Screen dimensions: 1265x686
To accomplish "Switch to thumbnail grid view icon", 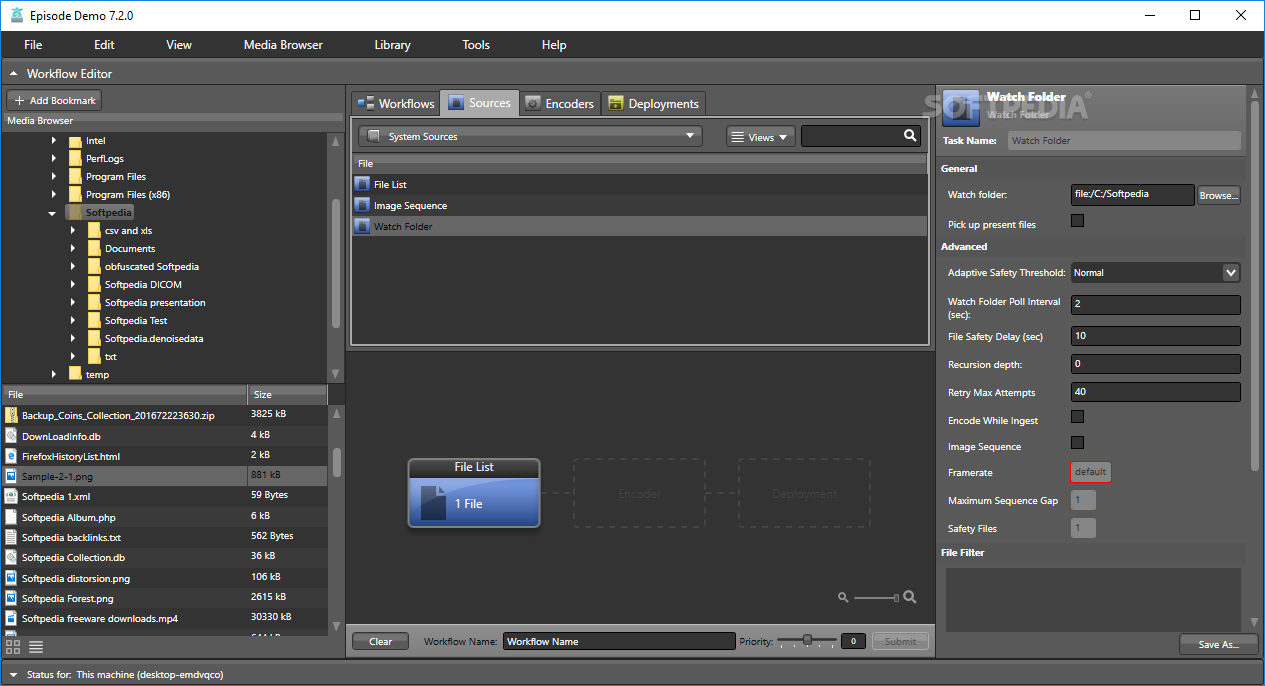I will tap(13, 647).
